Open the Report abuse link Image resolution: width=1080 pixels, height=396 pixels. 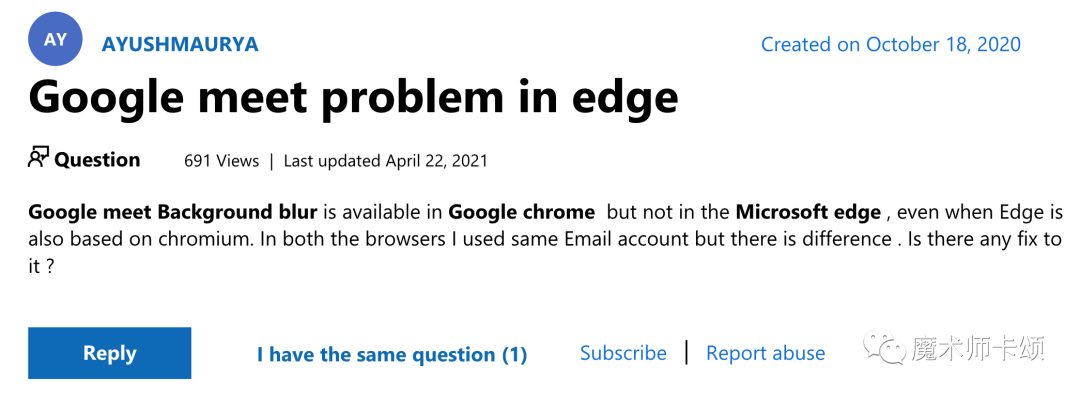[765, 353]
